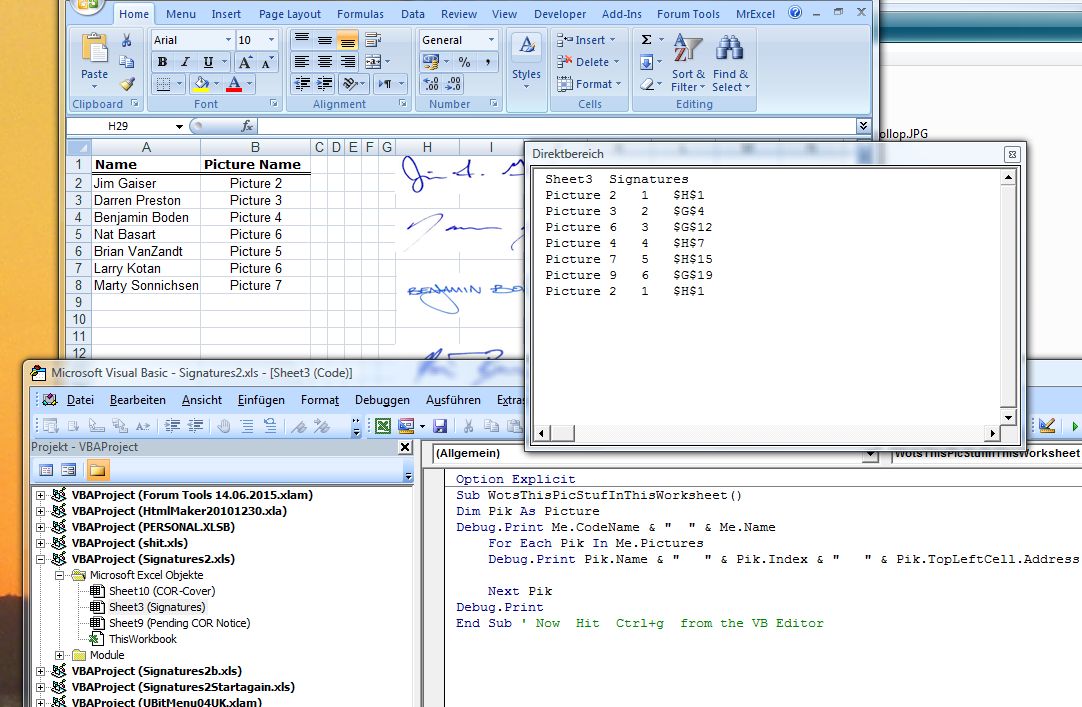
Task: Switch to the Formulas ribbon tab
Action: coord(360,14)
